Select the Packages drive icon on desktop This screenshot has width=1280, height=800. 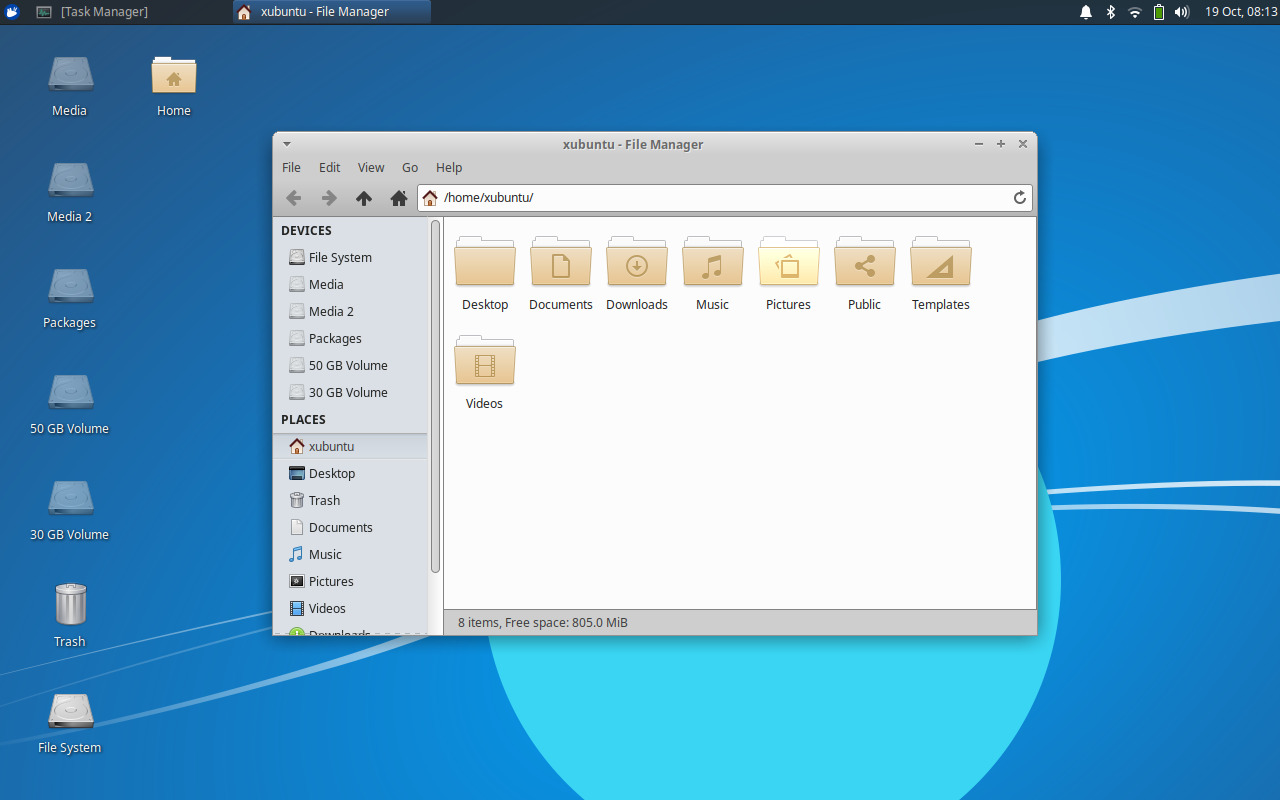(70, 287)
